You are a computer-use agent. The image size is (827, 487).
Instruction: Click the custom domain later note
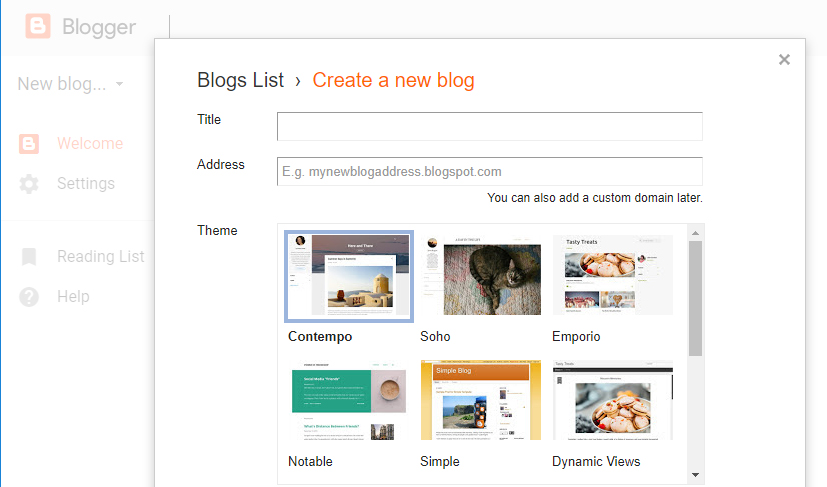pyautogui.click(x=595, y=198)
